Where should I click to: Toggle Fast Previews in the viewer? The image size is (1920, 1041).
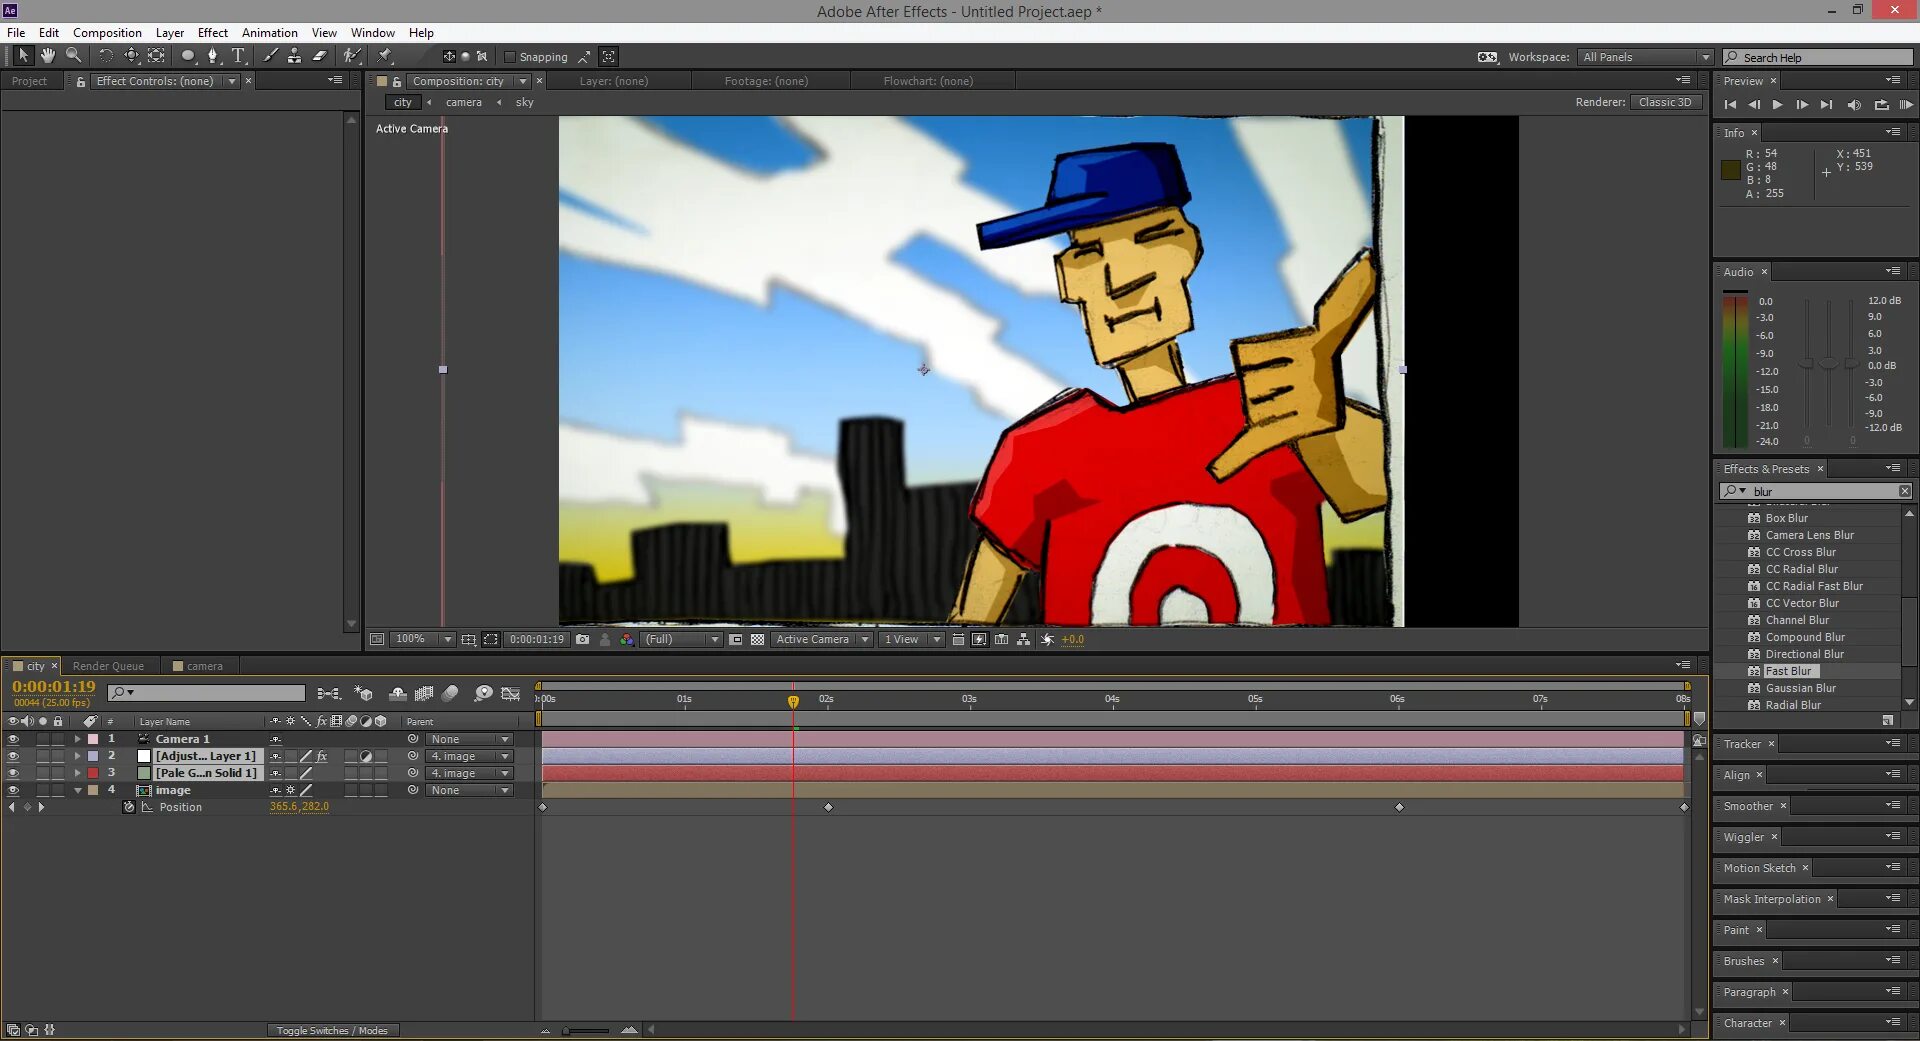[x=980, y=639]
